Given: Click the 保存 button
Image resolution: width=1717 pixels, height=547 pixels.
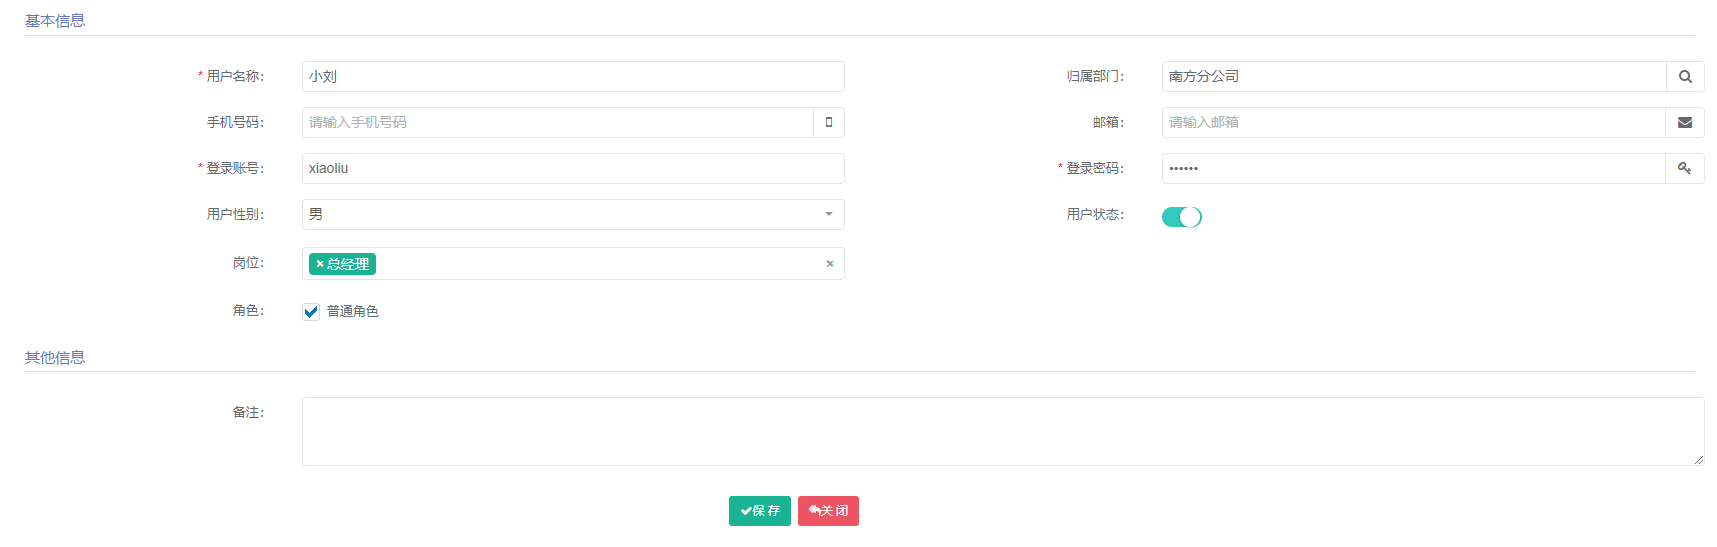Looking at the screenshot, I should 760,511.
